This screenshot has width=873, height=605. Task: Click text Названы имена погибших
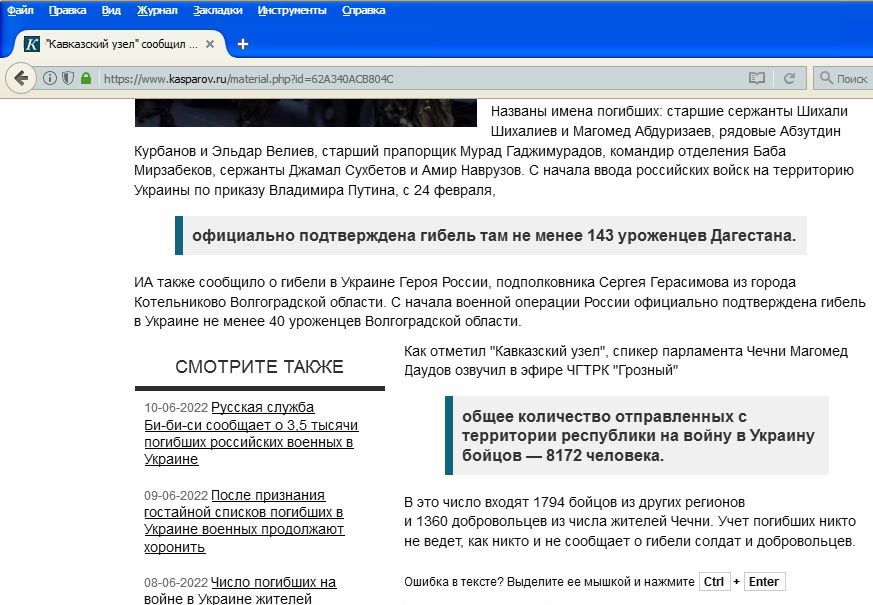(576, 111)
